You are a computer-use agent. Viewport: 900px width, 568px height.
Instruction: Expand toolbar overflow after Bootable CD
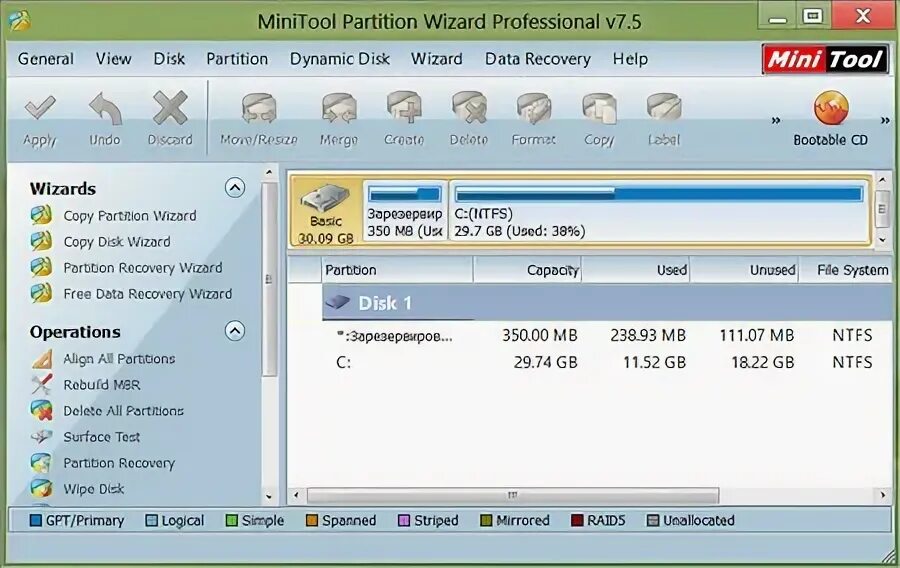click(885, 120)
